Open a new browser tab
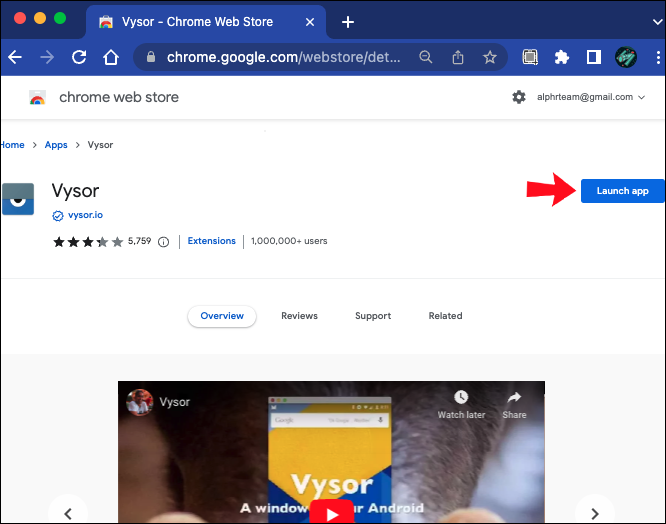Screen dimensions: 666x524 pyautogui.click(x=348, y=22)
